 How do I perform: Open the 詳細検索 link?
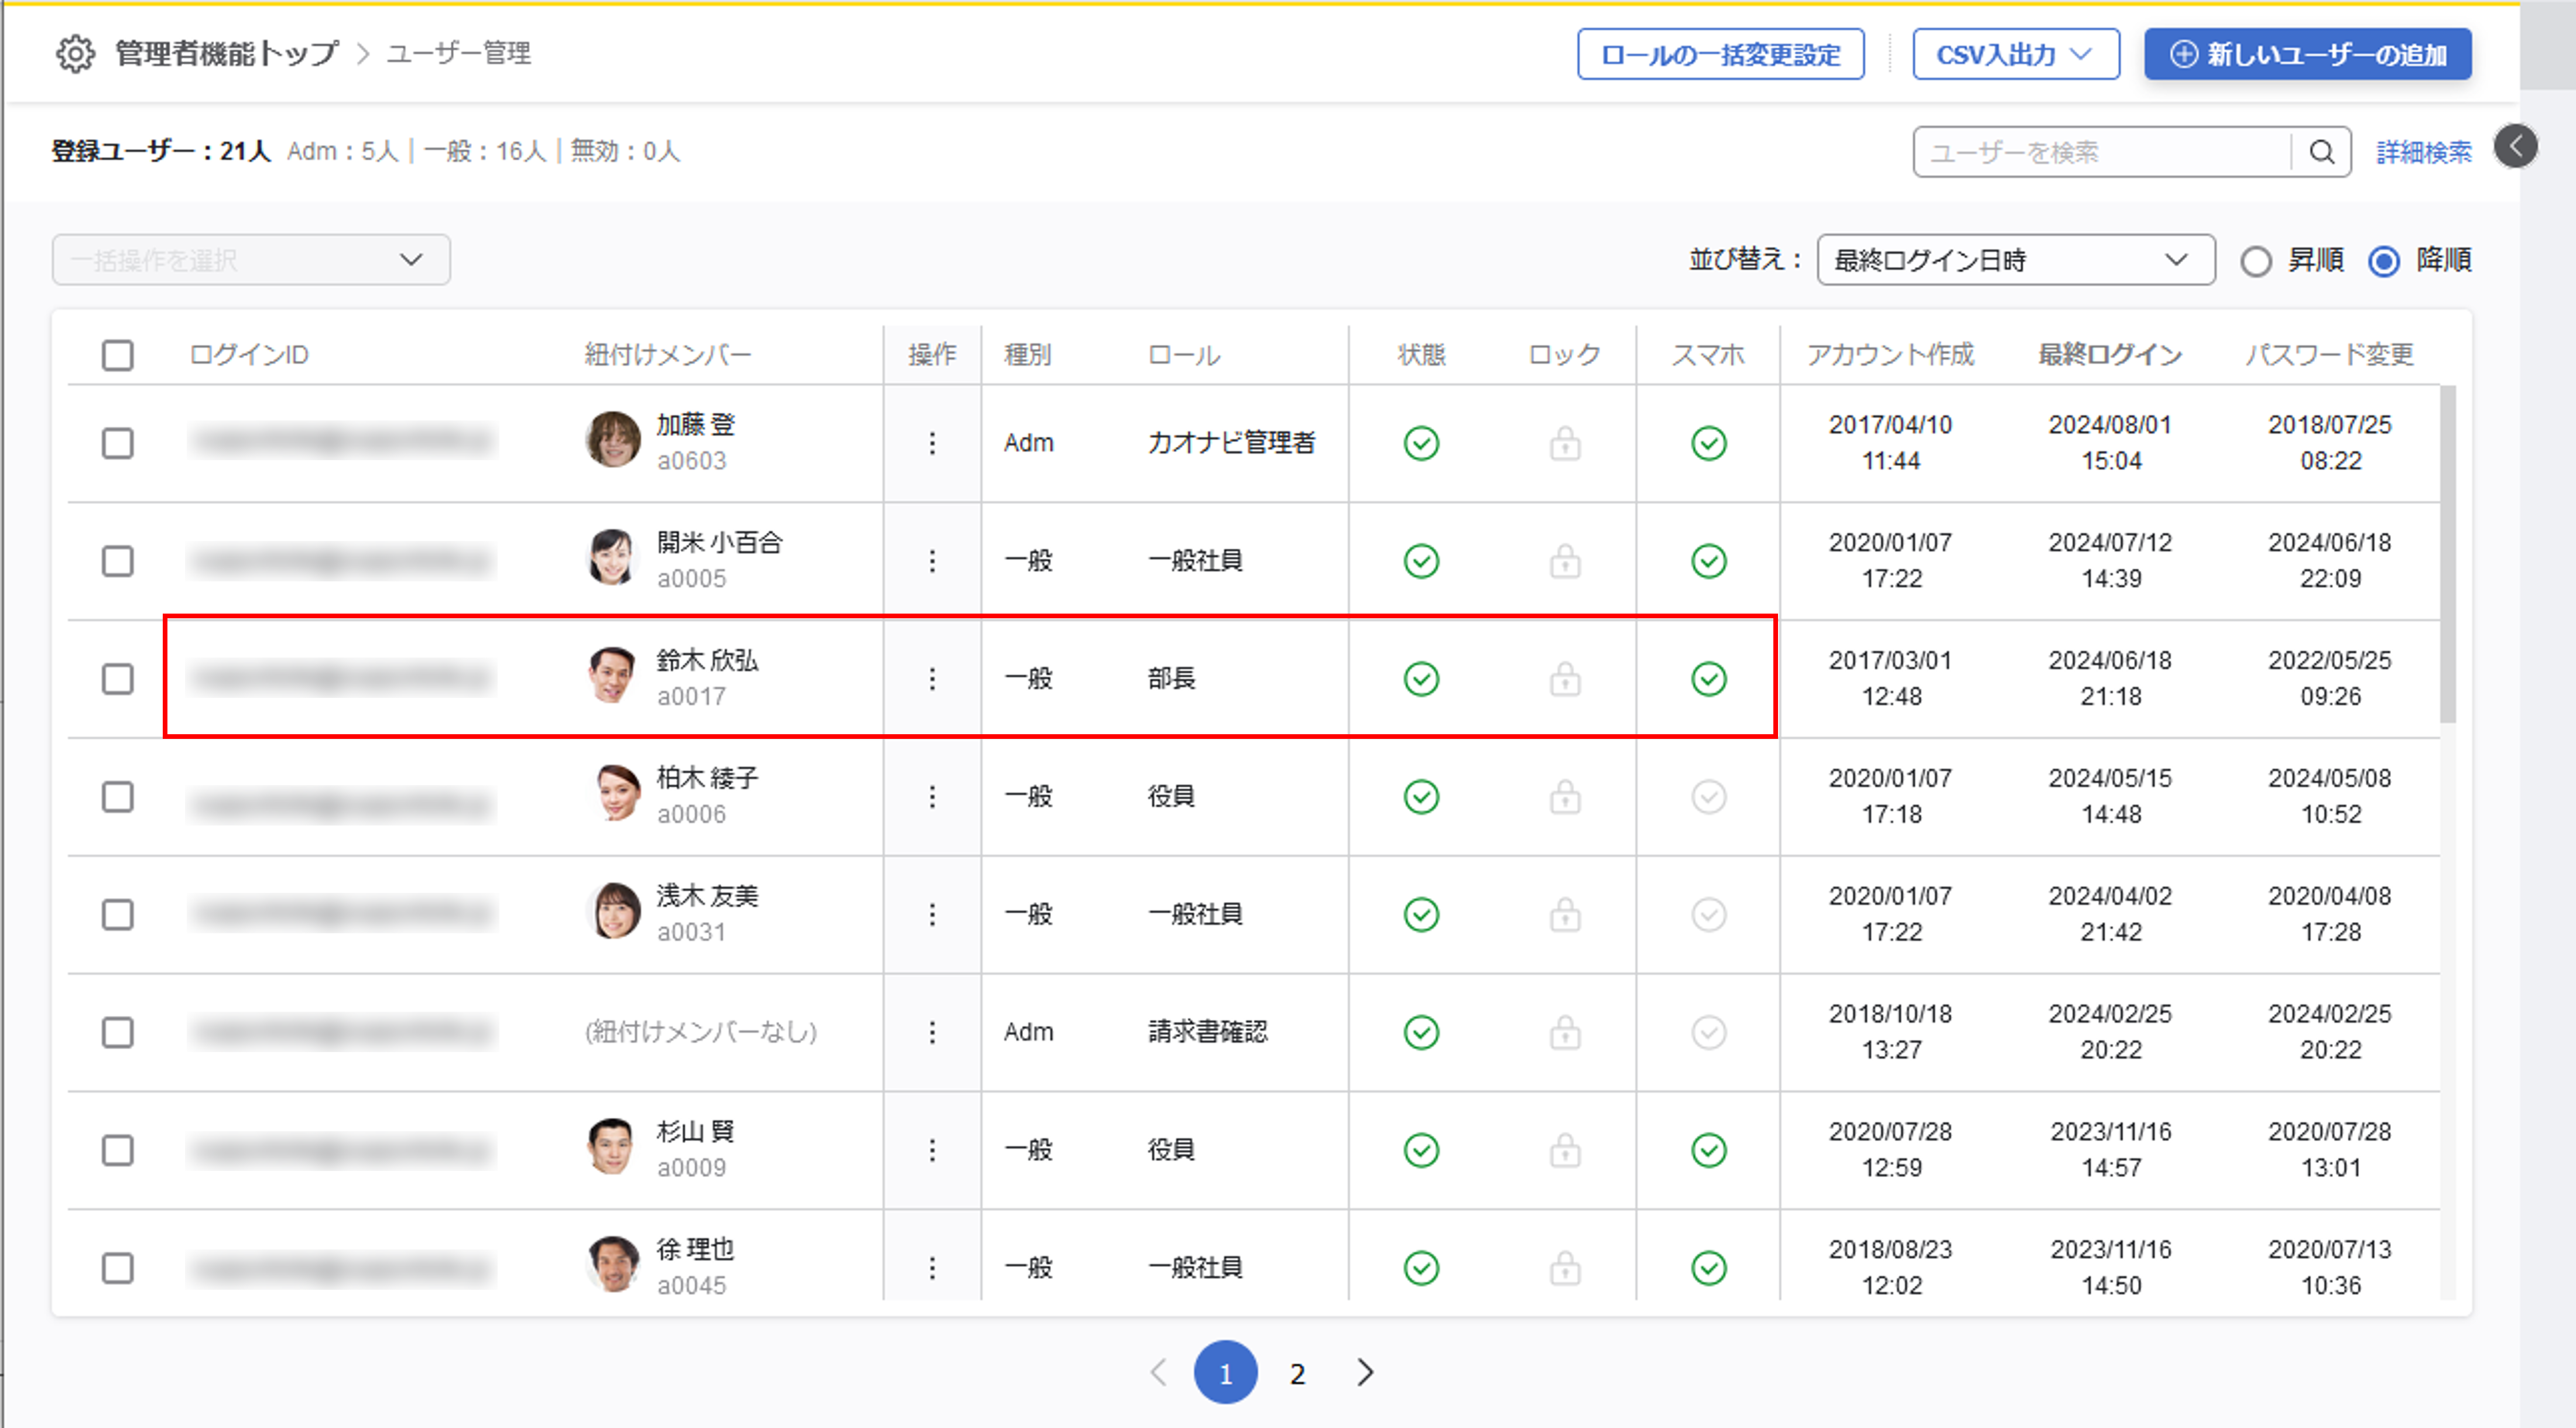pyautogui.click(x=2423, y=152)
